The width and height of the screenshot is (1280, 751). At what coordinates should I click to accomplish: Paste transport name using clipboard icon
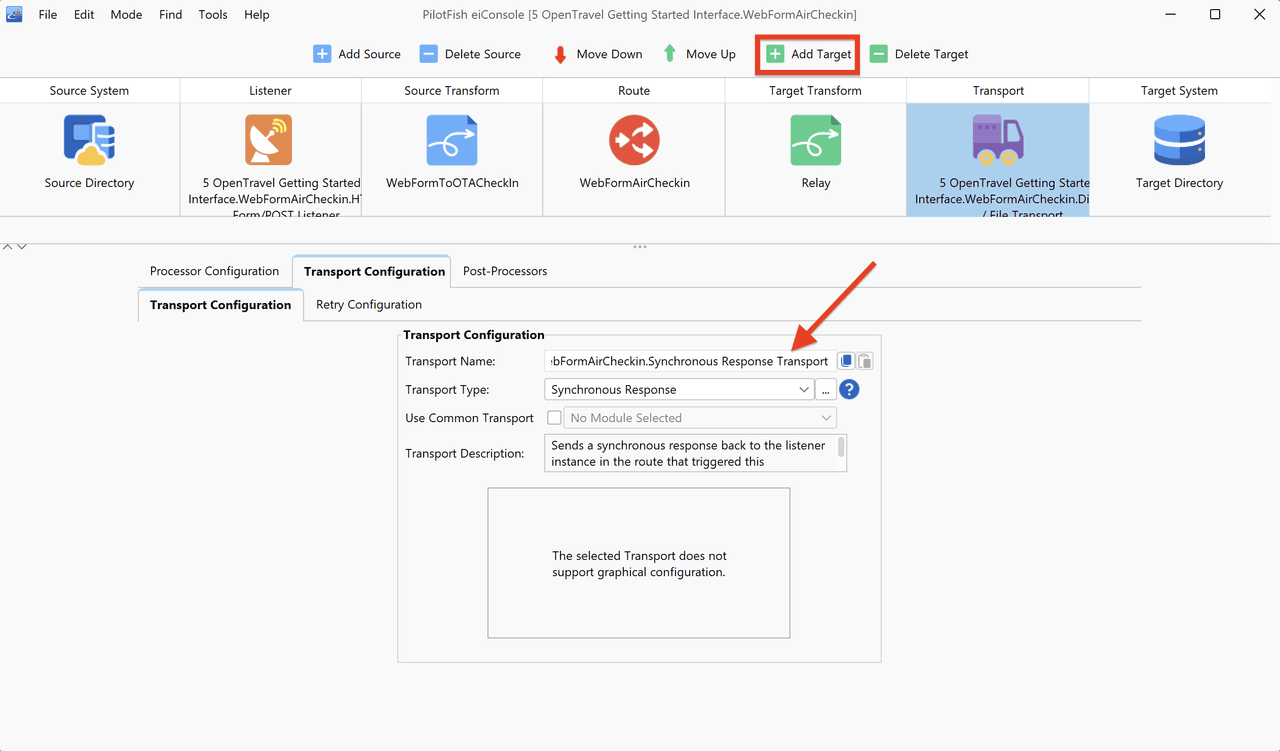[x=865, y=361]
